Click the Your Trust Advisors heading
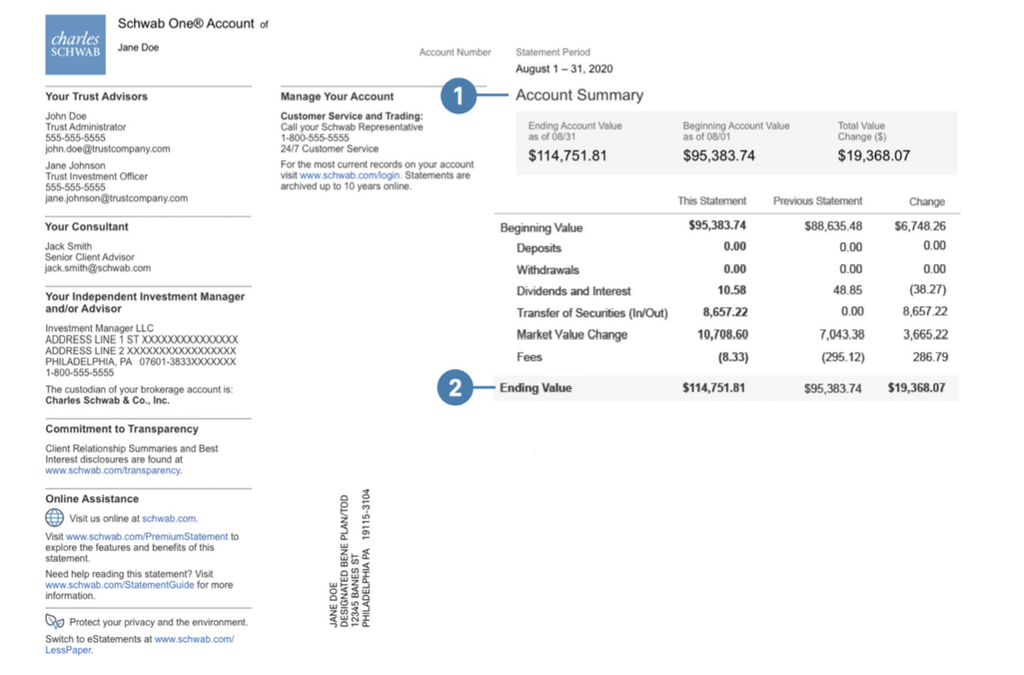1024x675 pixels. [x=96, y=97]
